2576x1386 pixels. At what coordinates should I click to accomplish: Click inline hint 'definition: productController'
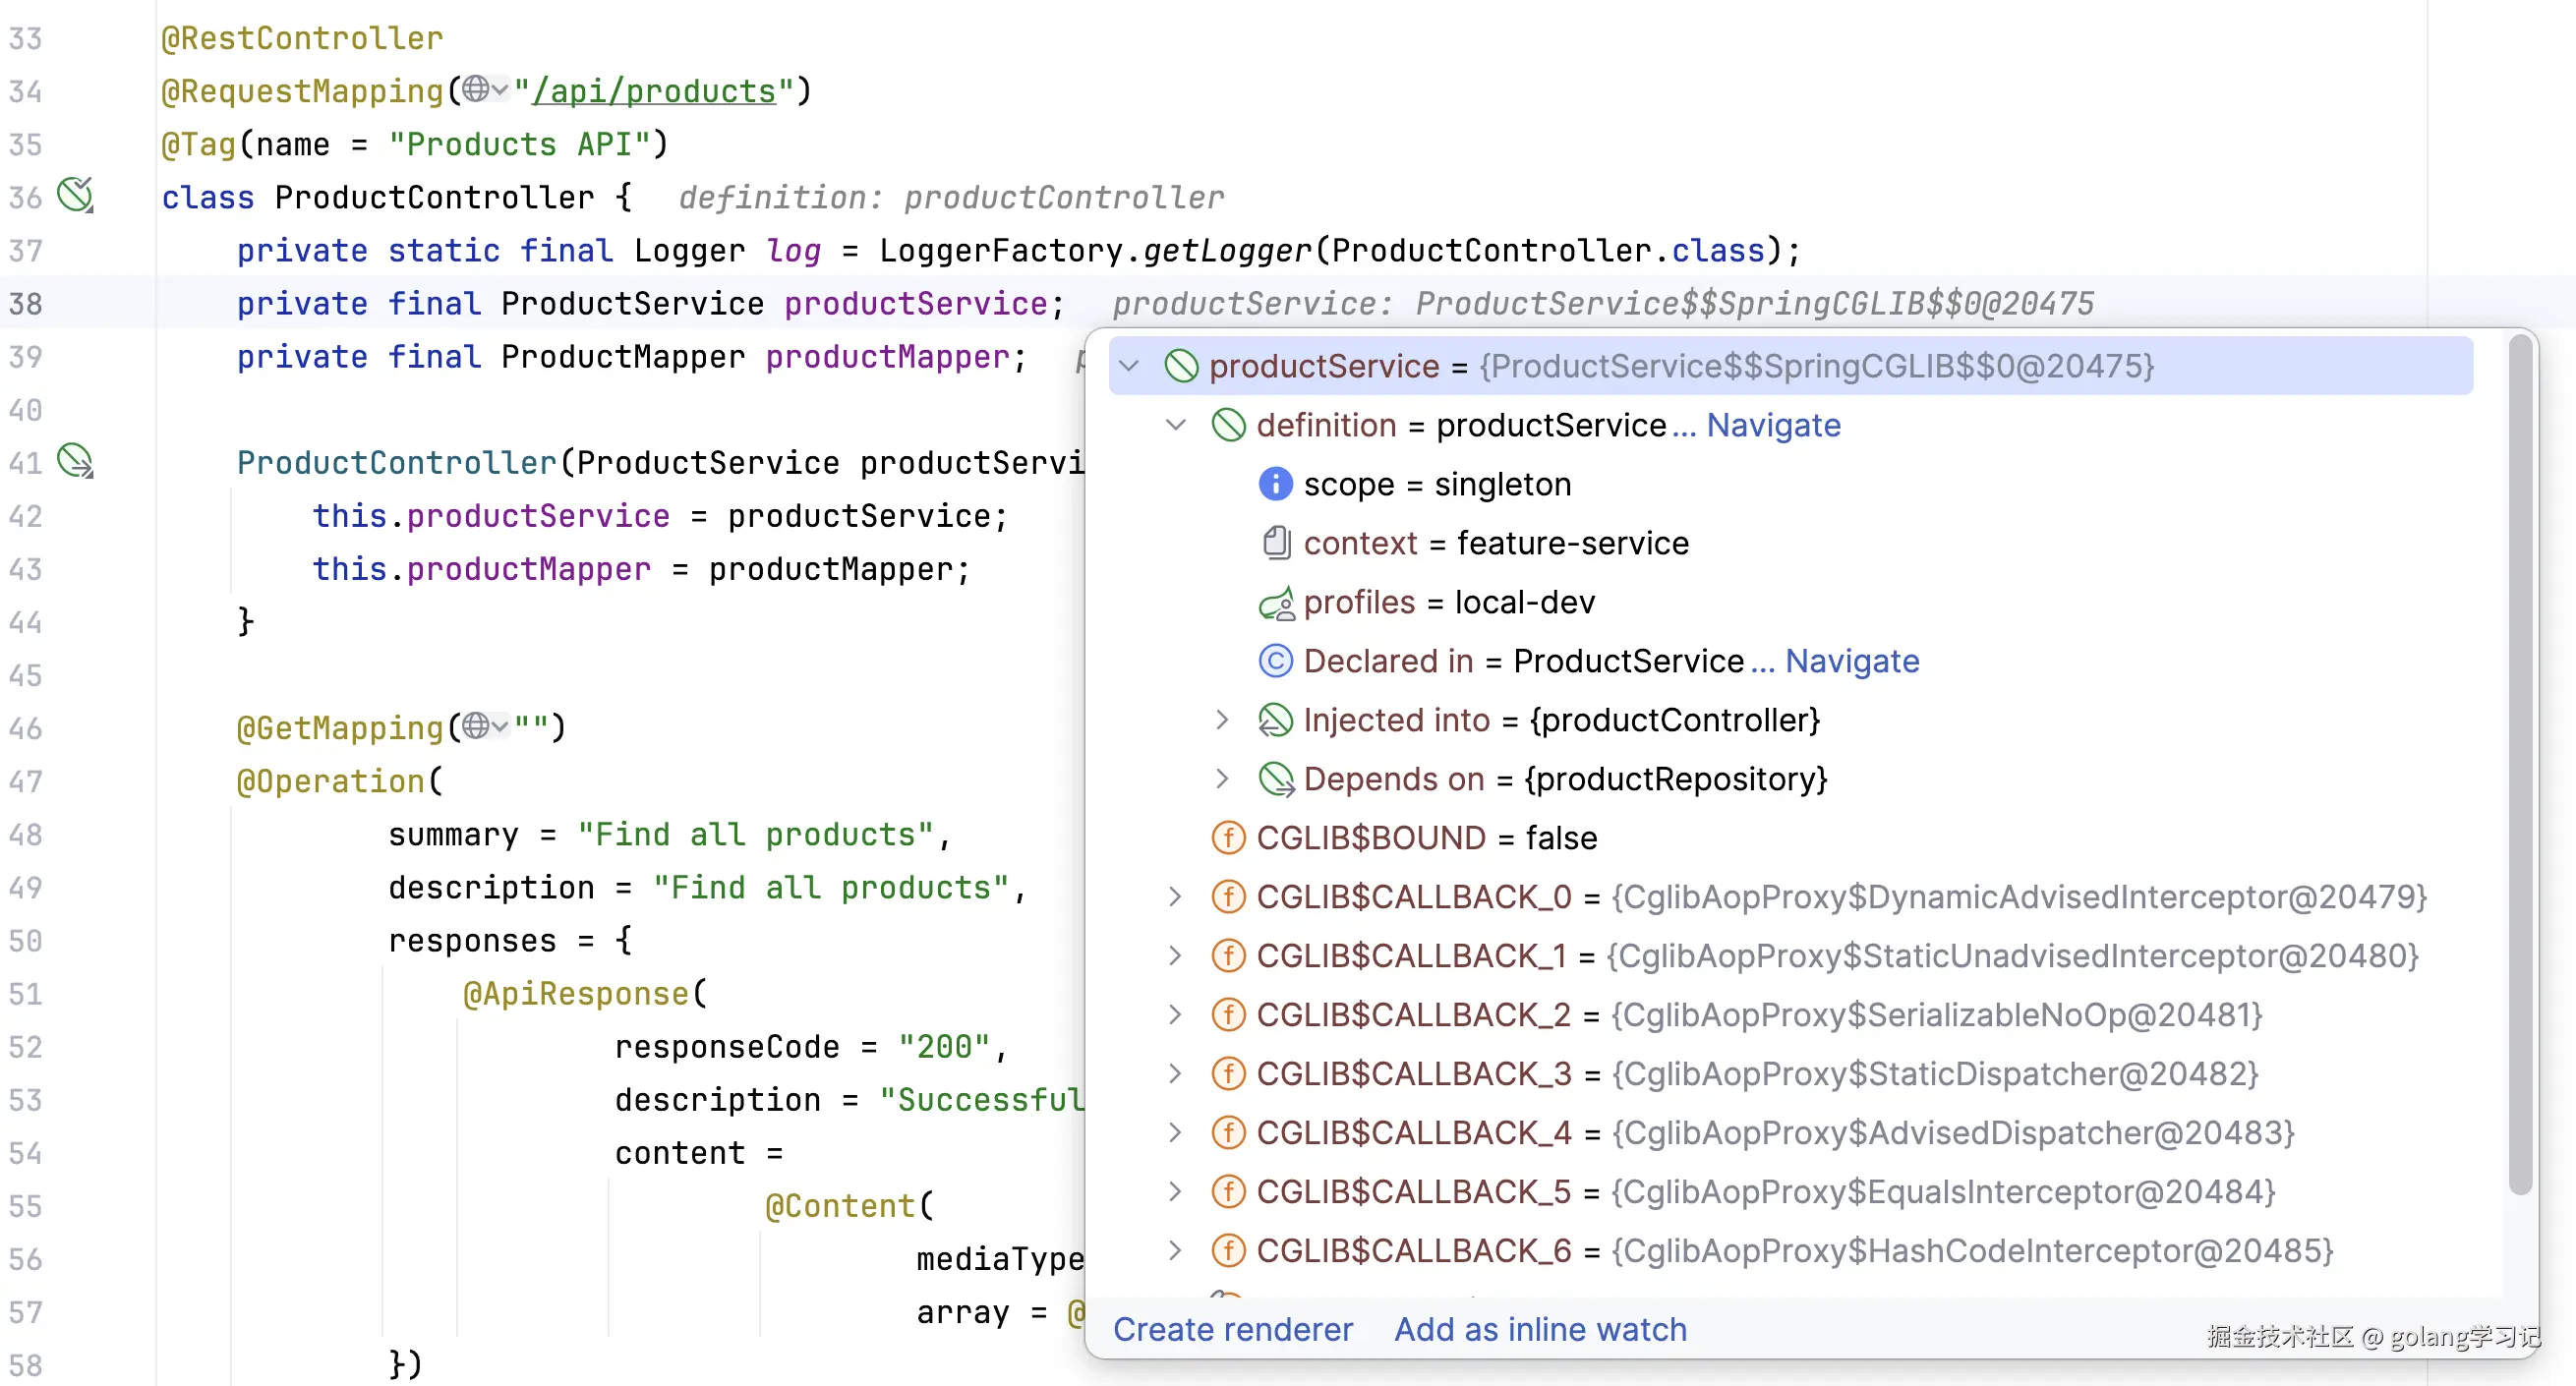[951, 197]
